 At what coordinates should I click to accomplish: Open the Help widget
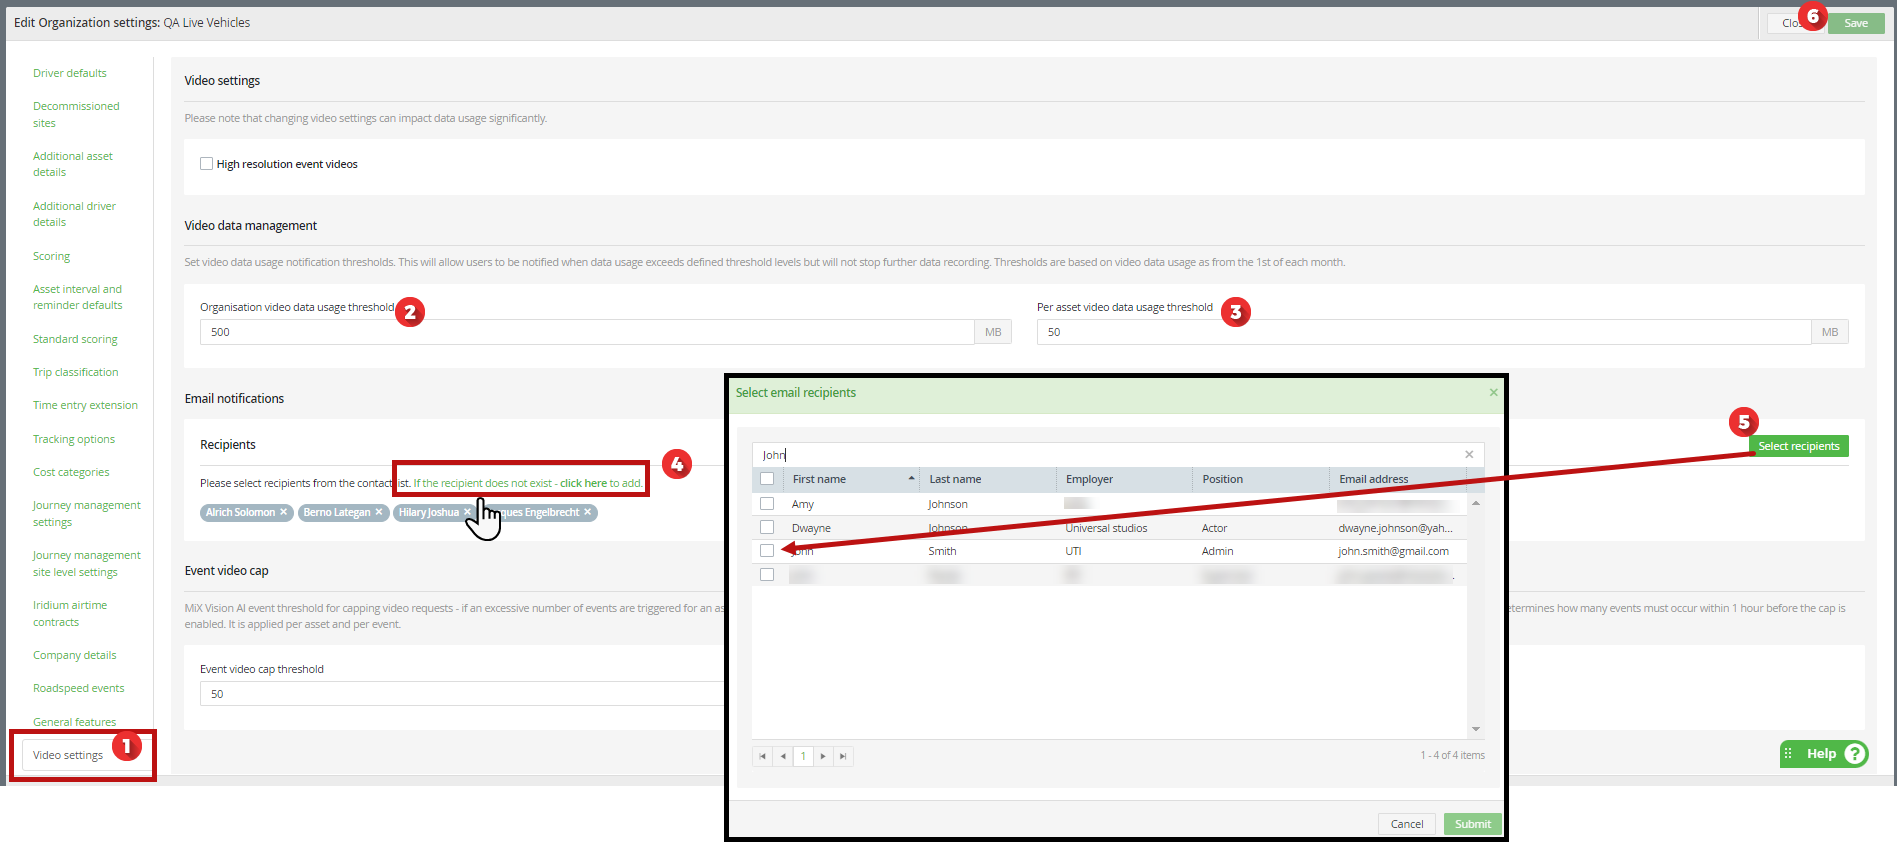click(x=1824, y=754)
